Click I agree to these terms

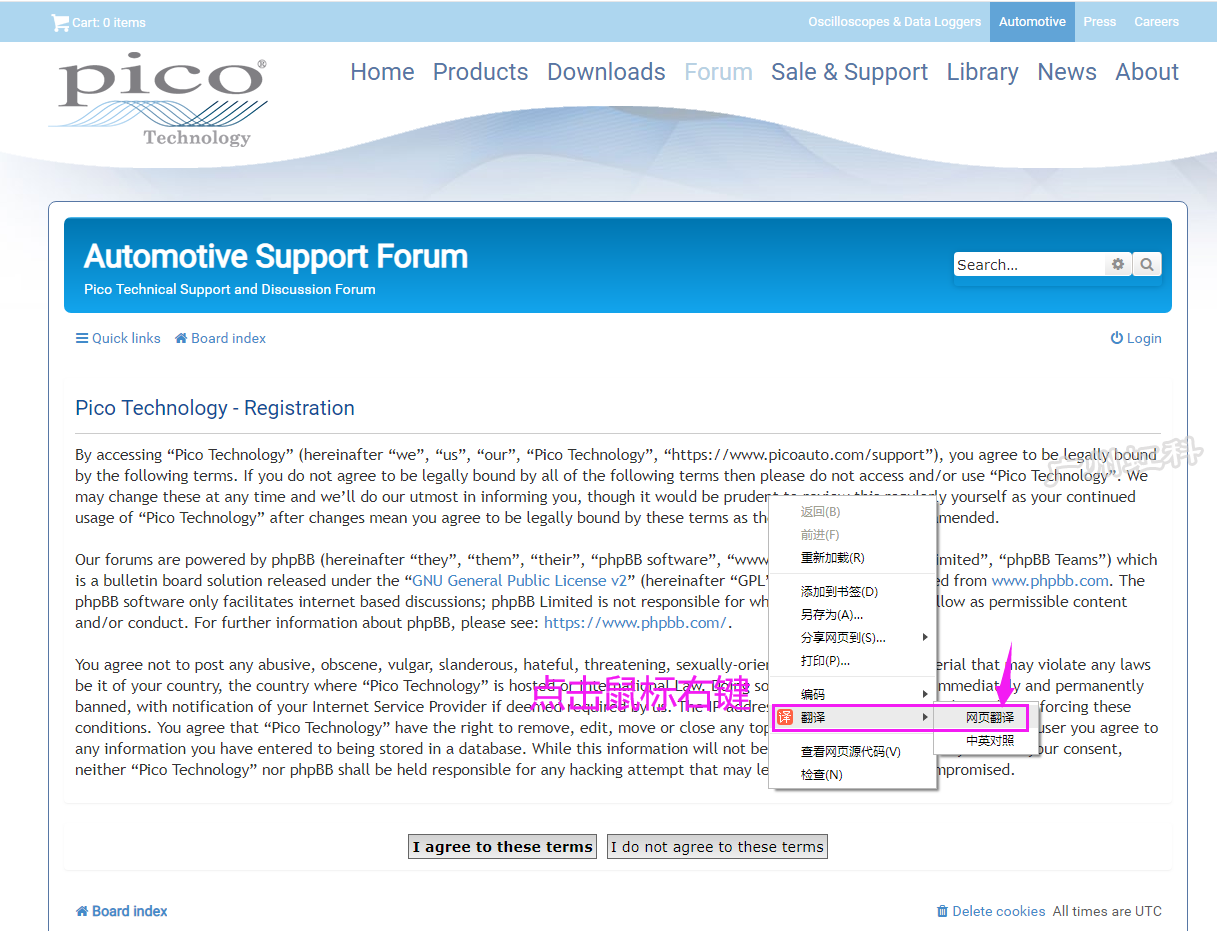(503, 847)
